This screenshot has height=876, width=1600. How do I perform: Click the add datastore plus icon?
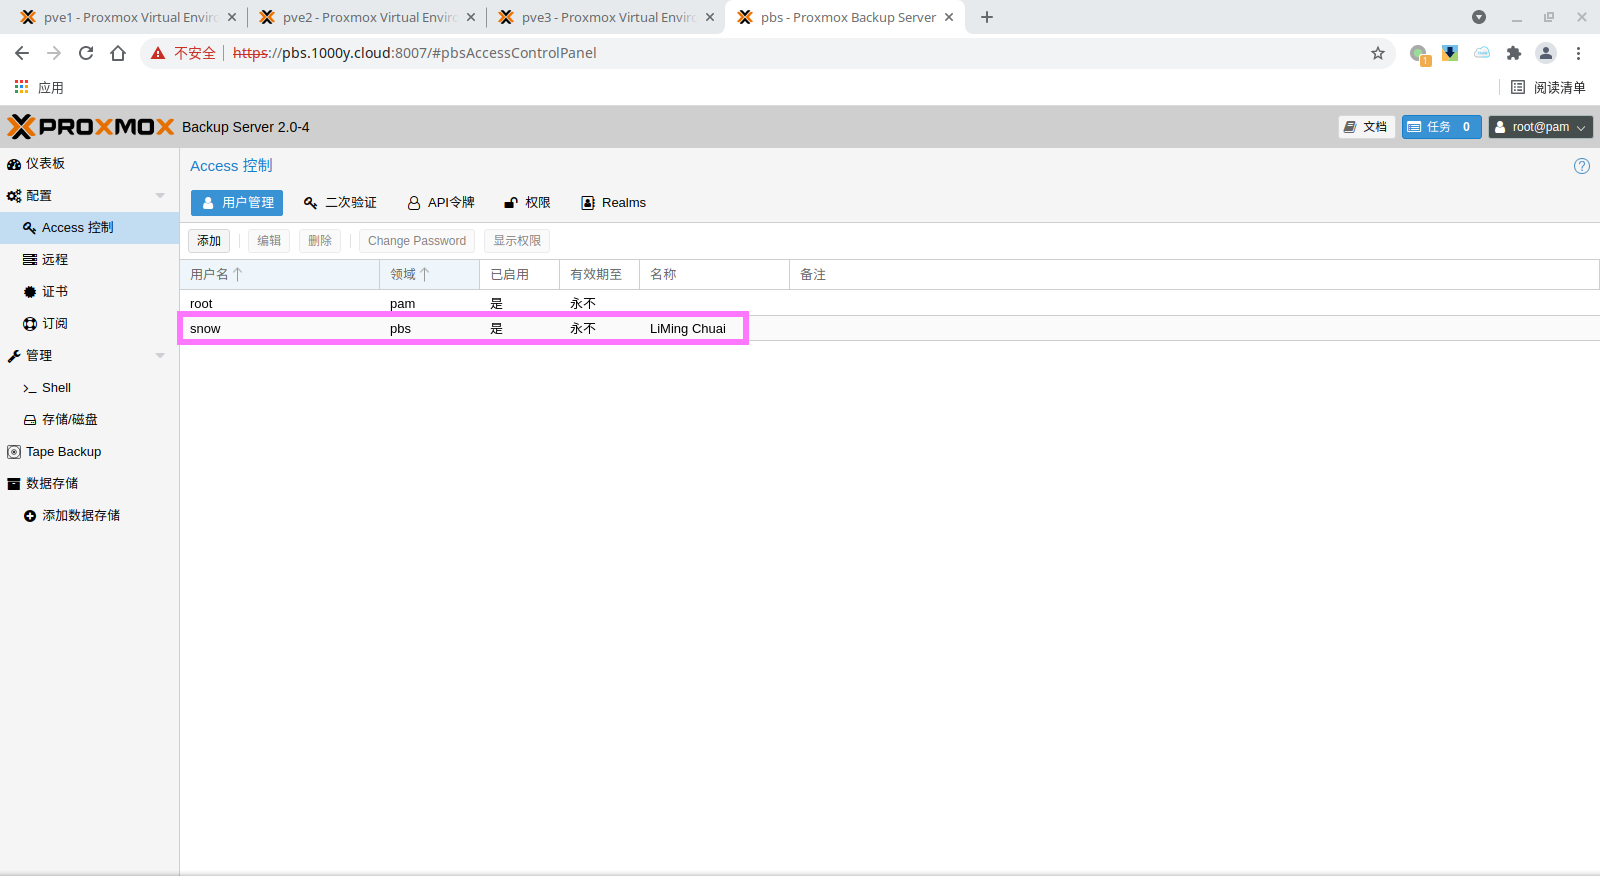[30, 516]
